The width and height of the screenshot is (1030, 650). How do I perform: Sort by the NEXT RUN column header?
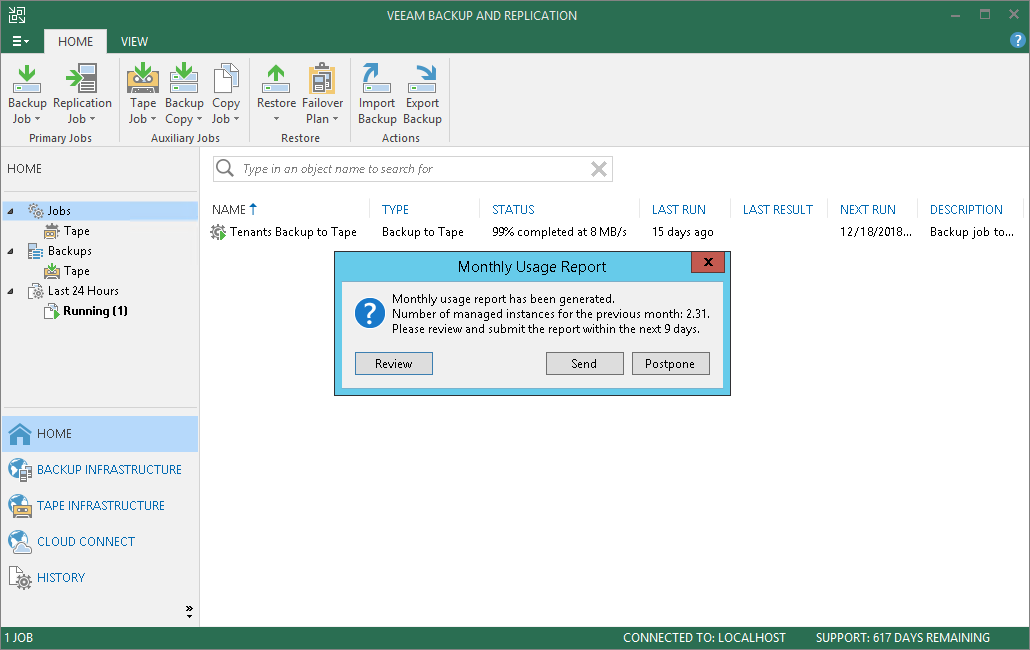click(867, 209)
